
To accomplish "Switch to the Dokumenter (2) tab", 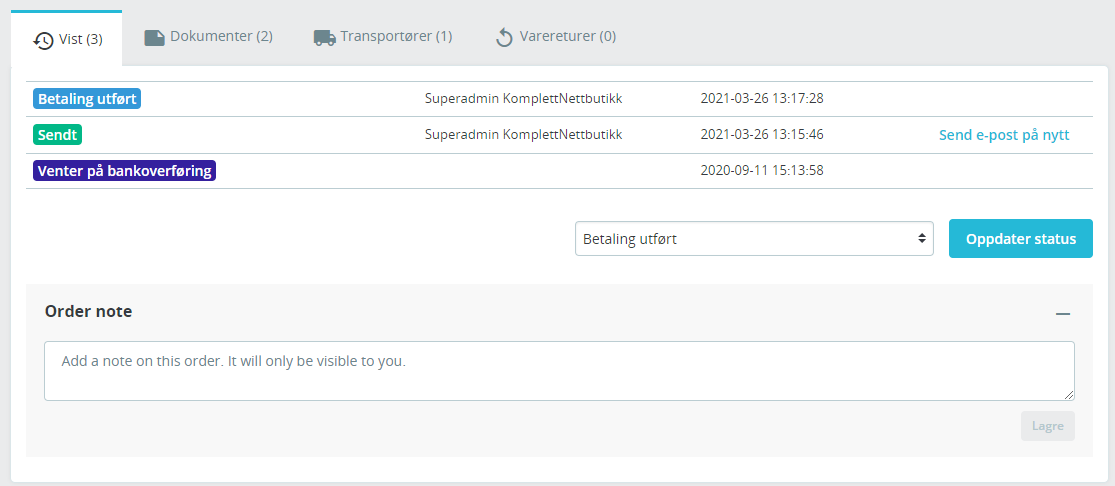I will click(208, 37).
